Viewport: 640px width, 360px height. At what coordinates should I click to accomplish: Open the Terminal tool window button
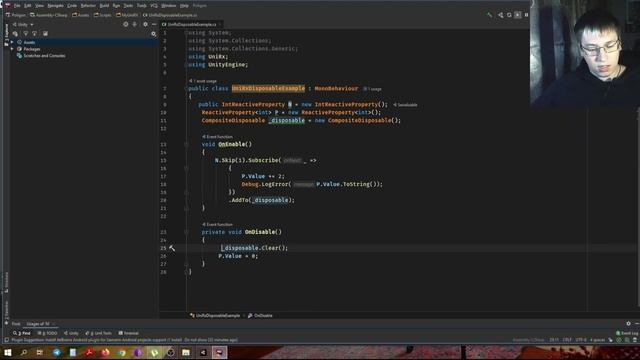point(128,333)
